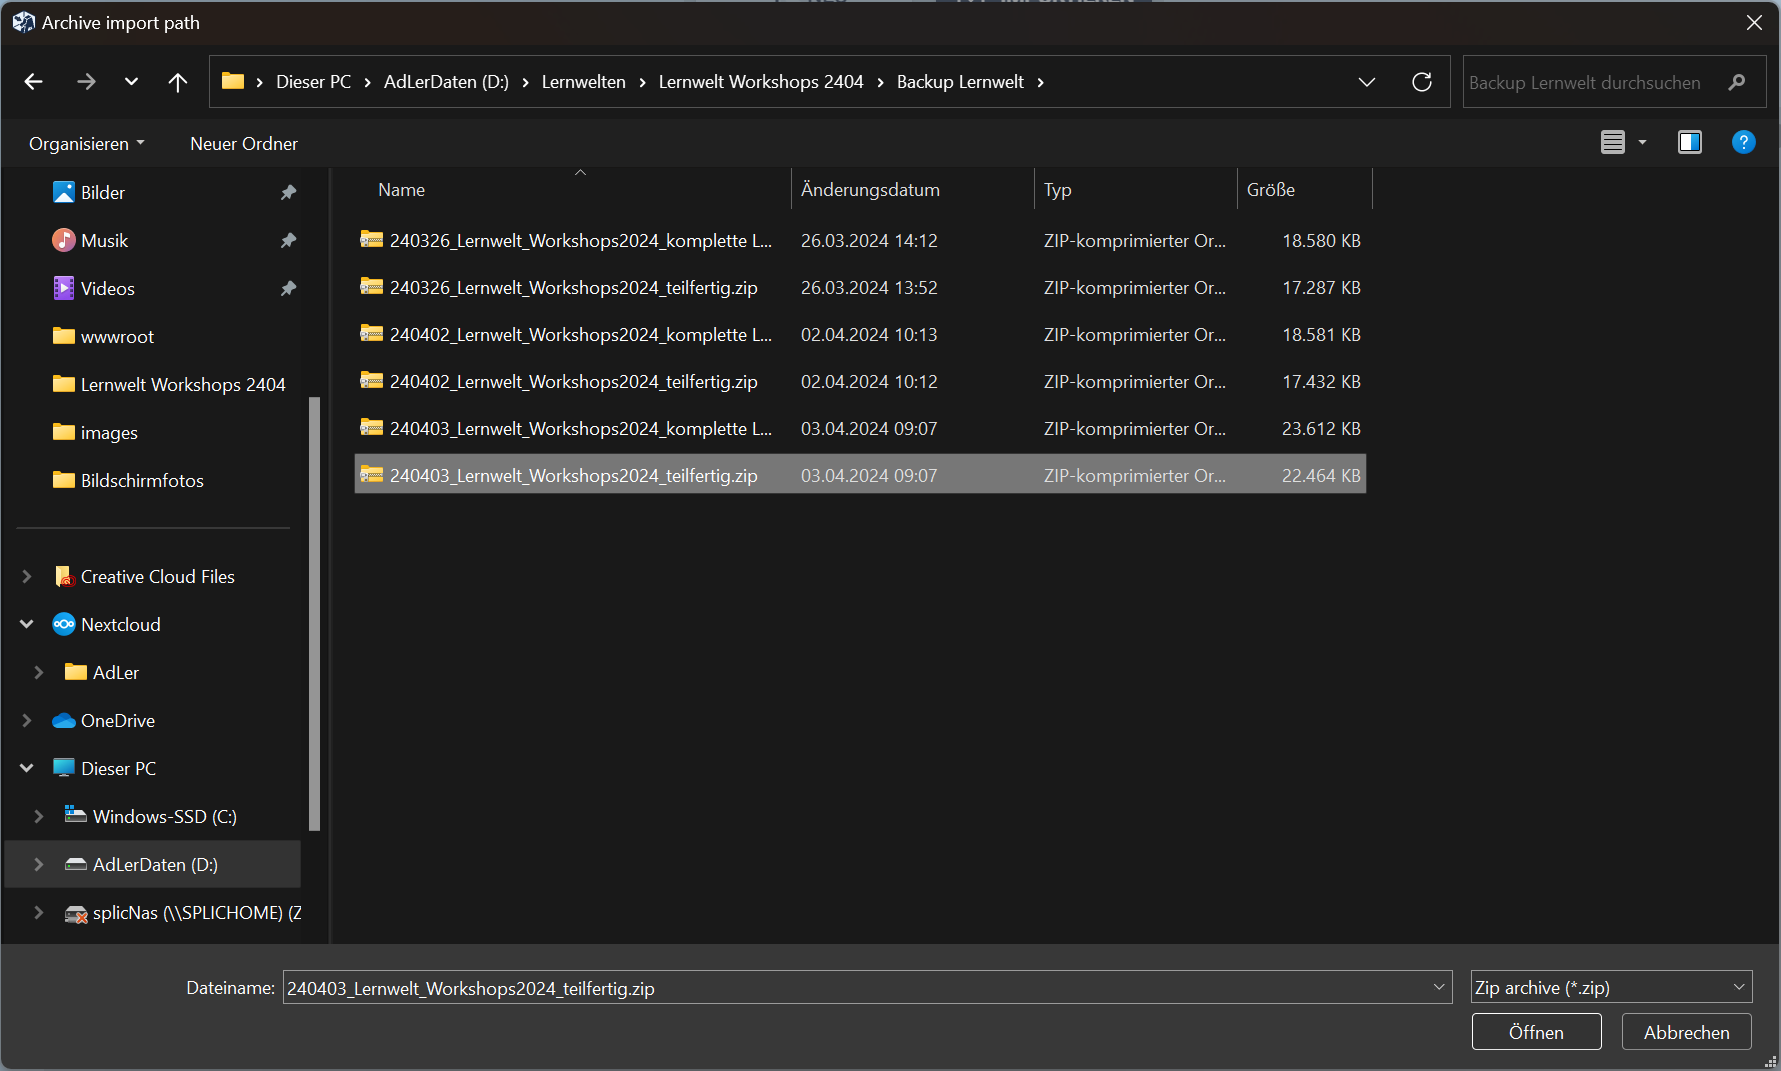The width and height of the screenshot is (1781, 1071).
Task: Open the Videos quick access folder
Action: [x=107, y=289]
